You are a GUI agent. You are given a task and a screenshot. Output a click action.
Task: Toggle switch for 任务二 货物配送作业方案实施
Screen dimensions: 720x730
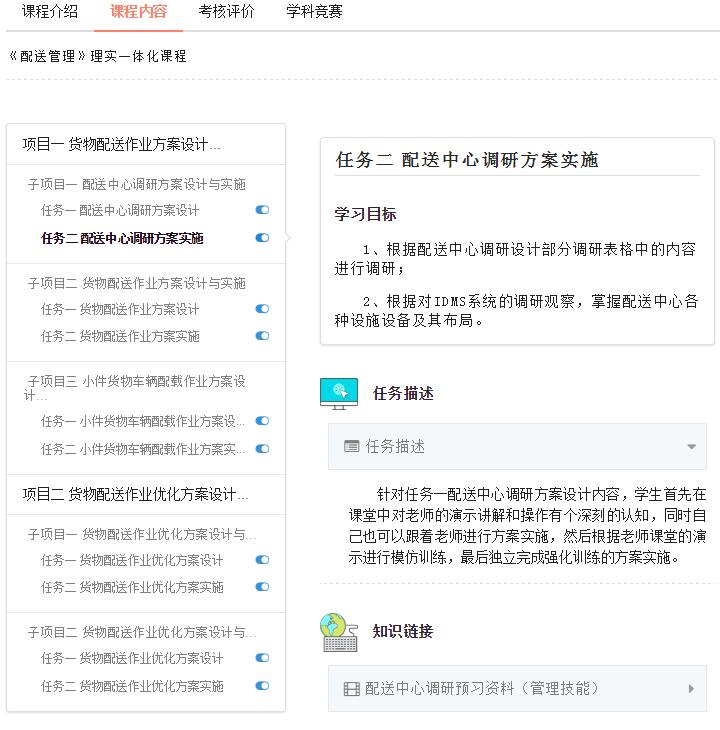click(x=262, y=336)
